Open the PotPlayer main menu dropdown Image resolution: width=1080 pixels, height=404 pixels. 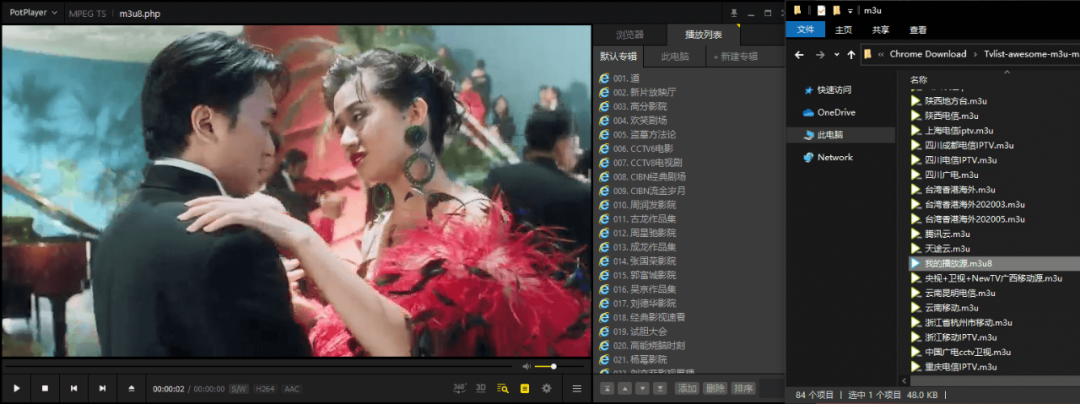(32, 13)
